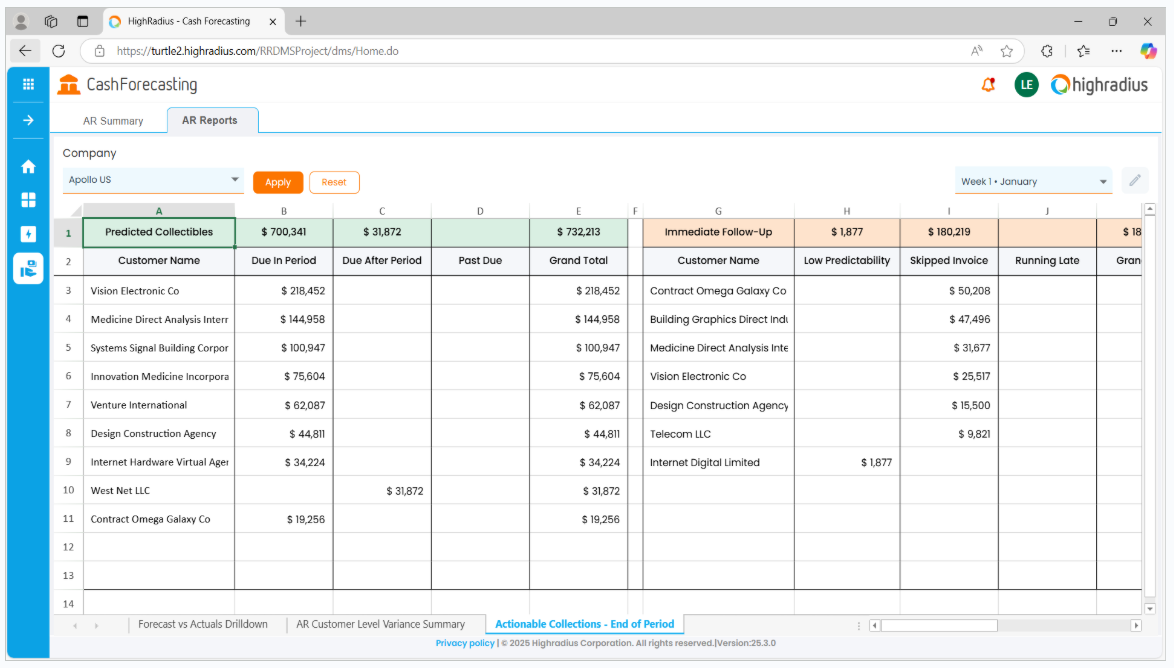Select column G header
The height and width of the screenshot is (668, 1174).
pyautogui.click(x=718, y=211)
